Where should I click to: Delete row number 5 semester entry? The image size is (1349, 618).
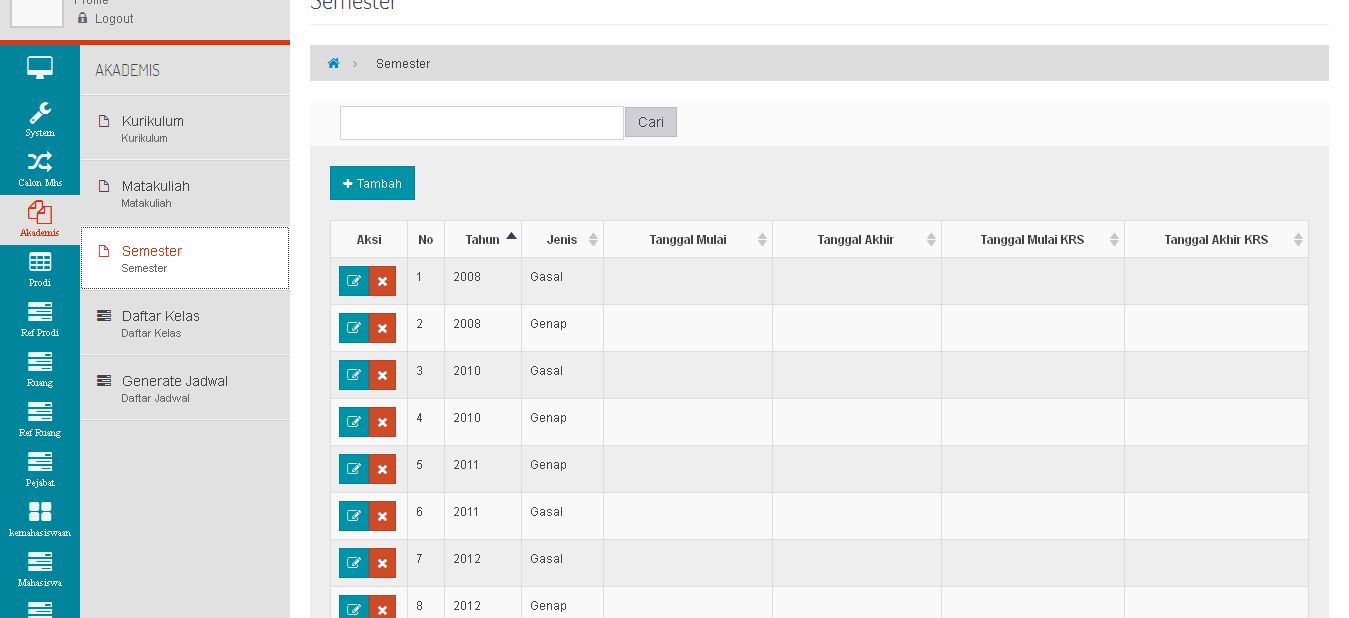pyautogui.click(x=382, y=469)
